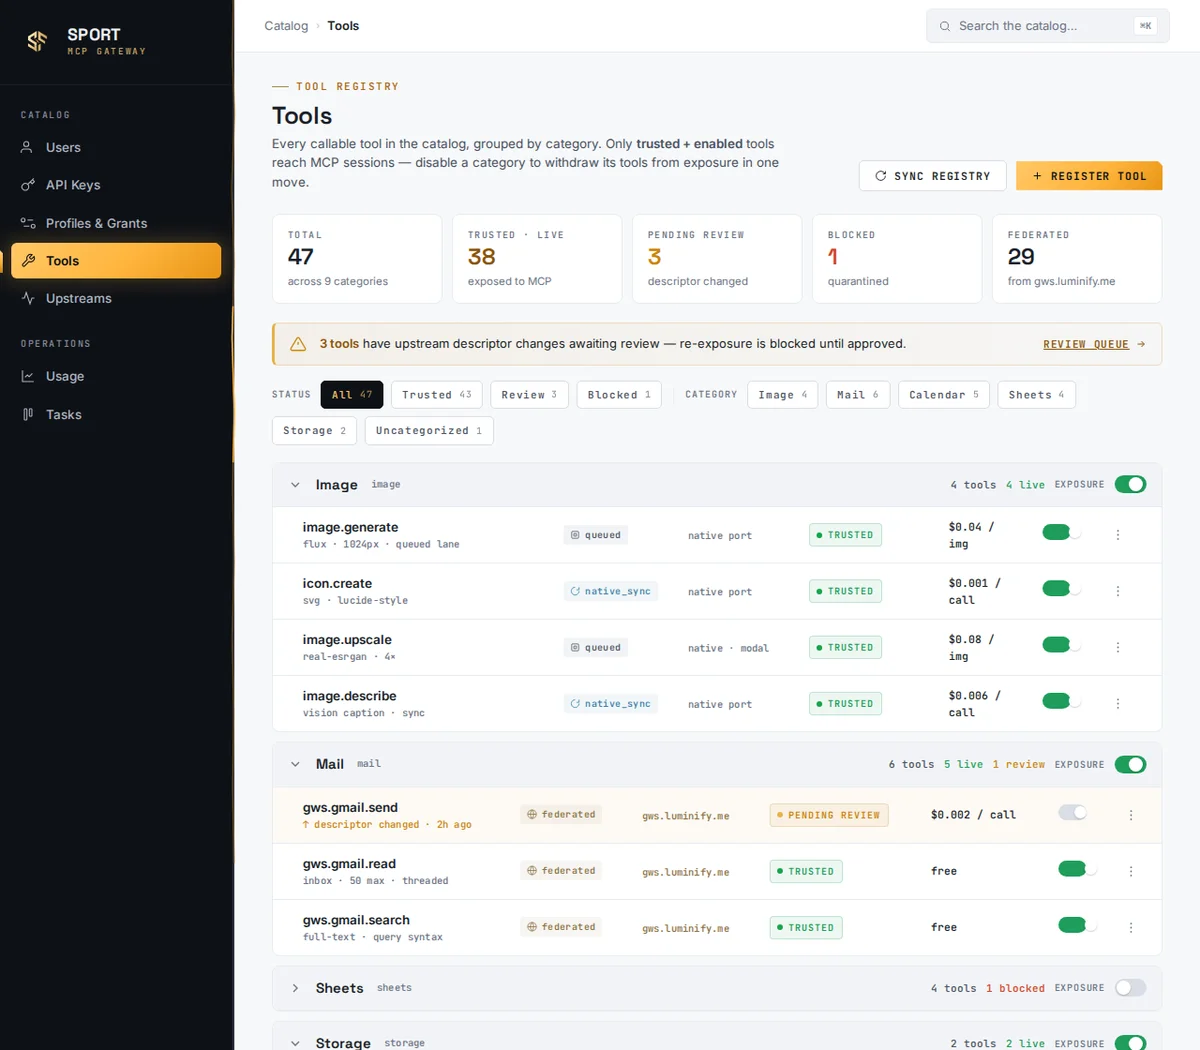Collapse the Storage category group
The image size is (1200, 1050).
click(x=295, y=1043)
